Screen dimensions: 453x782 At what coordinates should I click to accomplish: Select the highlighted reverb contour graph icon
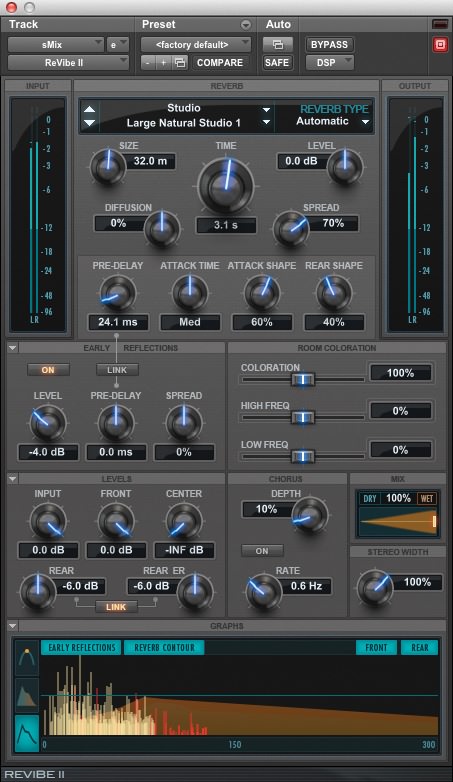coord(27,733)
